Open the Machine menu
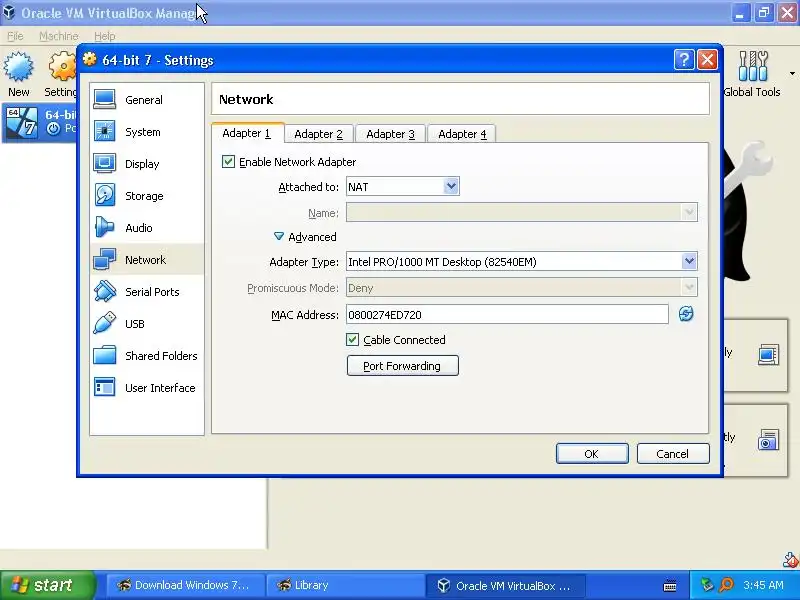This screenshot has height=600, width=800. click(59, 36)
